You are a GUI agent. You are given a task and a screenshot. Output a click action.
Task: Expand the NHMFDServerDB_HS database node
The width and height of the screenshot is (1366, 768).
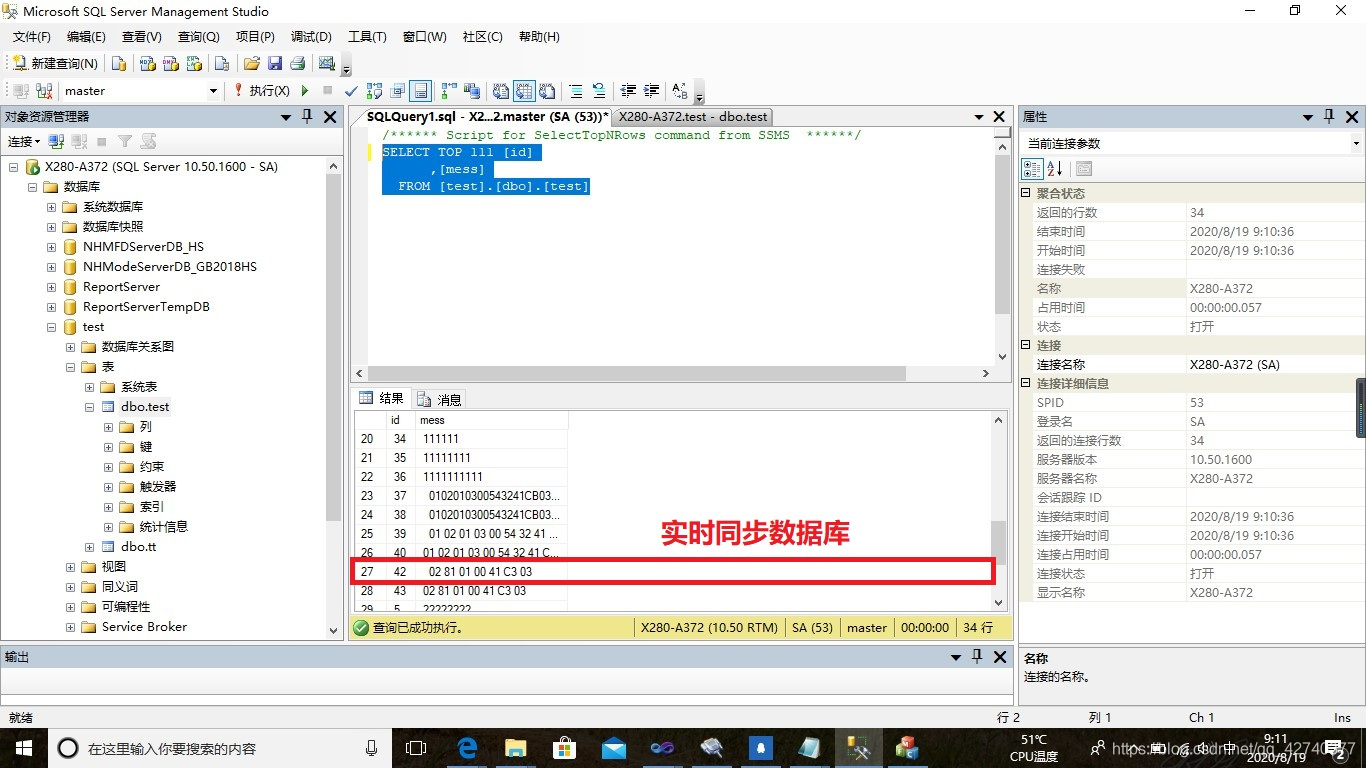[51, 247]
